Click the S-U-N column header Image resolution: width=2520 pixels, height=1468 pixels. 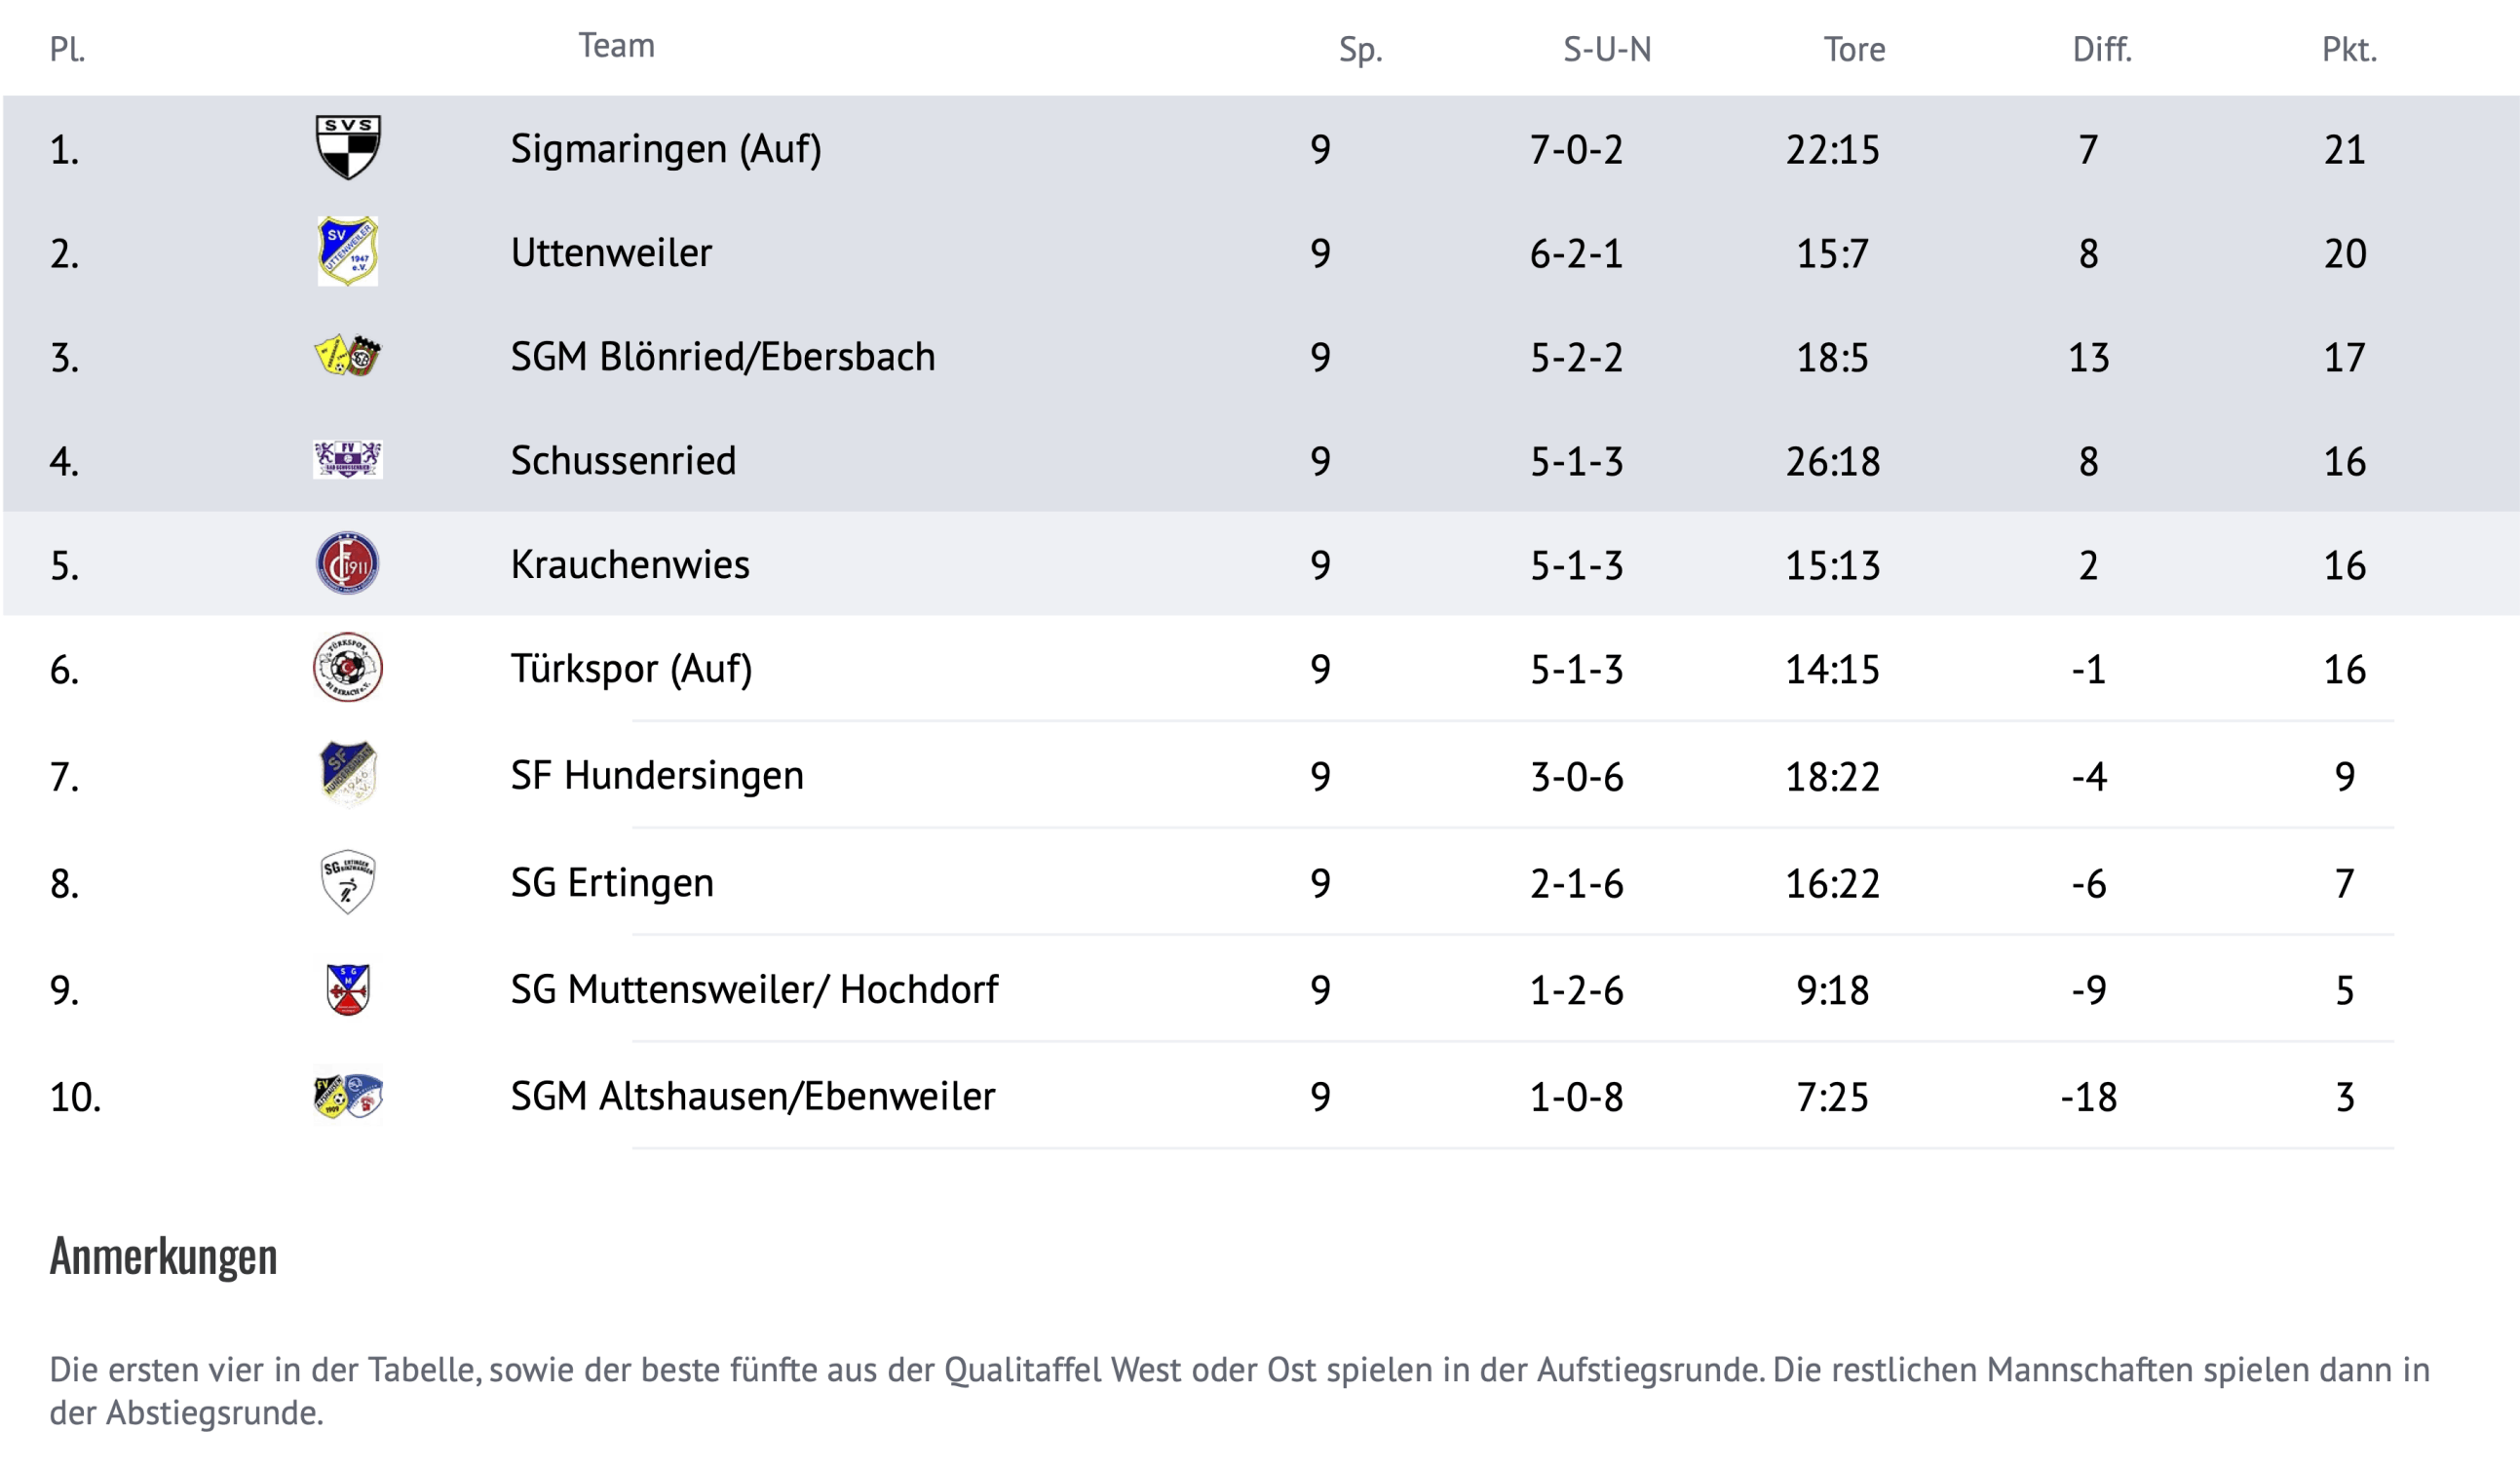coord(1607,49)
